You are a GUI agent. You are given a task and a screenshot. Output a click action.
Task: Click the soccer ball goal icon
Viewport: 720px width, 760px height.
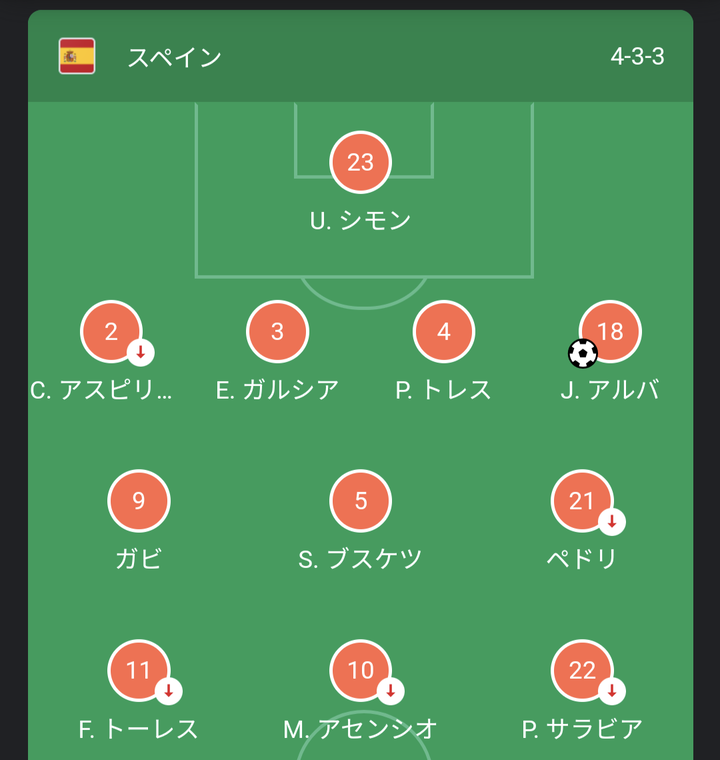(583, 353)
